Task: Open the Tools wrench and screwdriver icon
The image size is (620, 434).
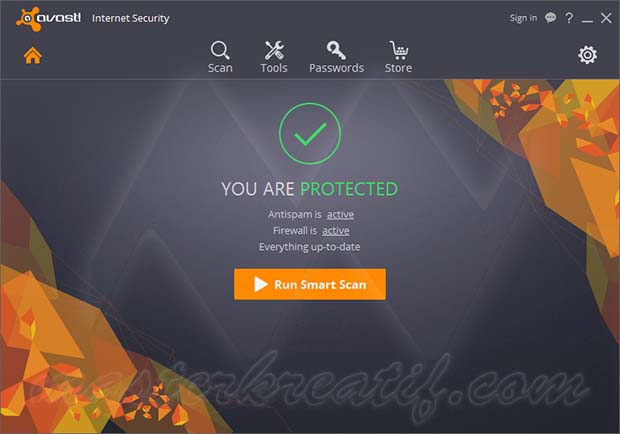Action: 274,50
